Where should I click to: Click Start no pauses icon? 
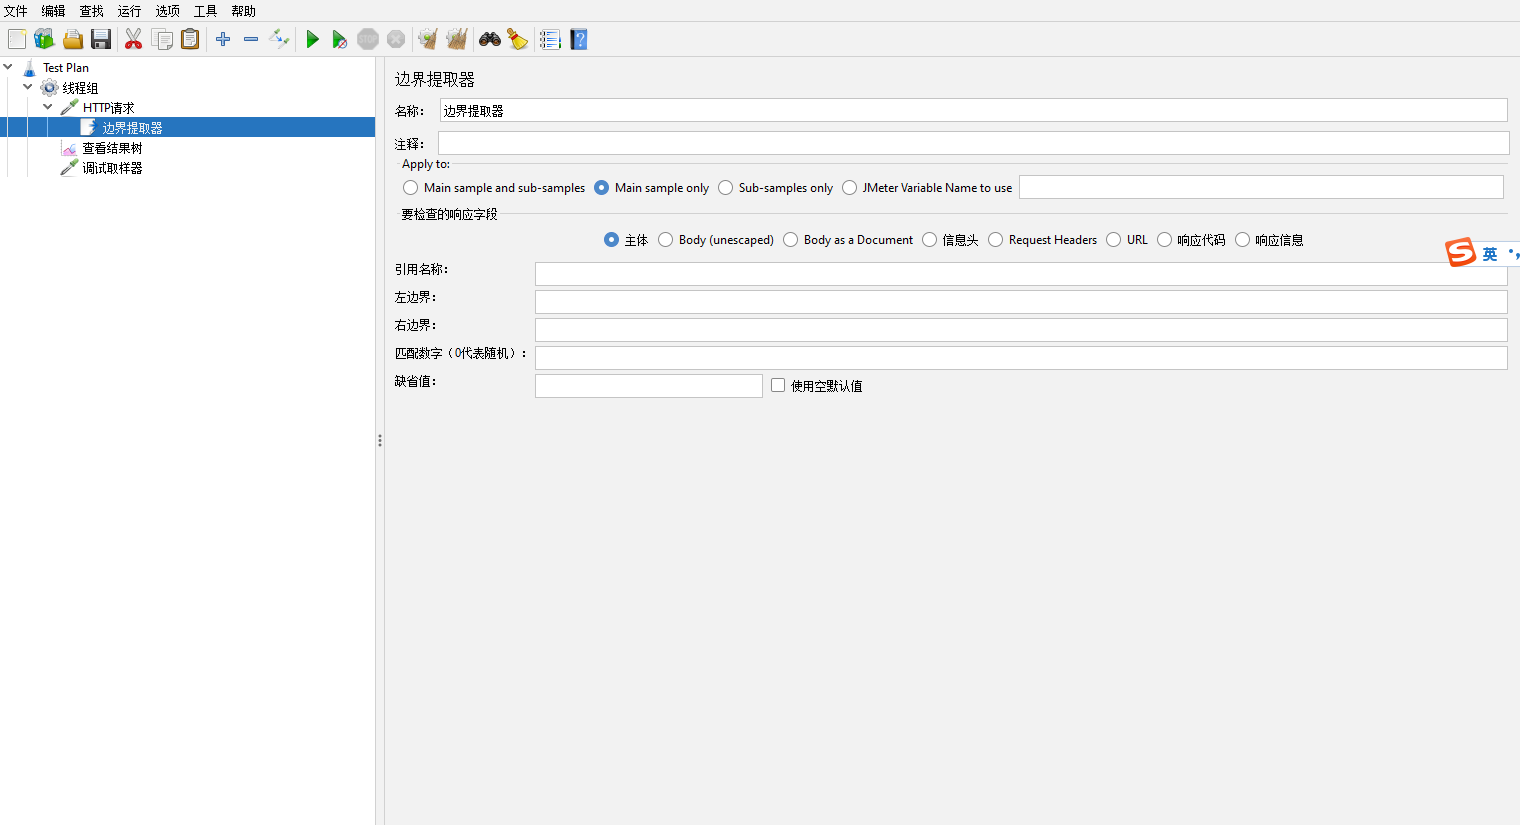point(340,39)
